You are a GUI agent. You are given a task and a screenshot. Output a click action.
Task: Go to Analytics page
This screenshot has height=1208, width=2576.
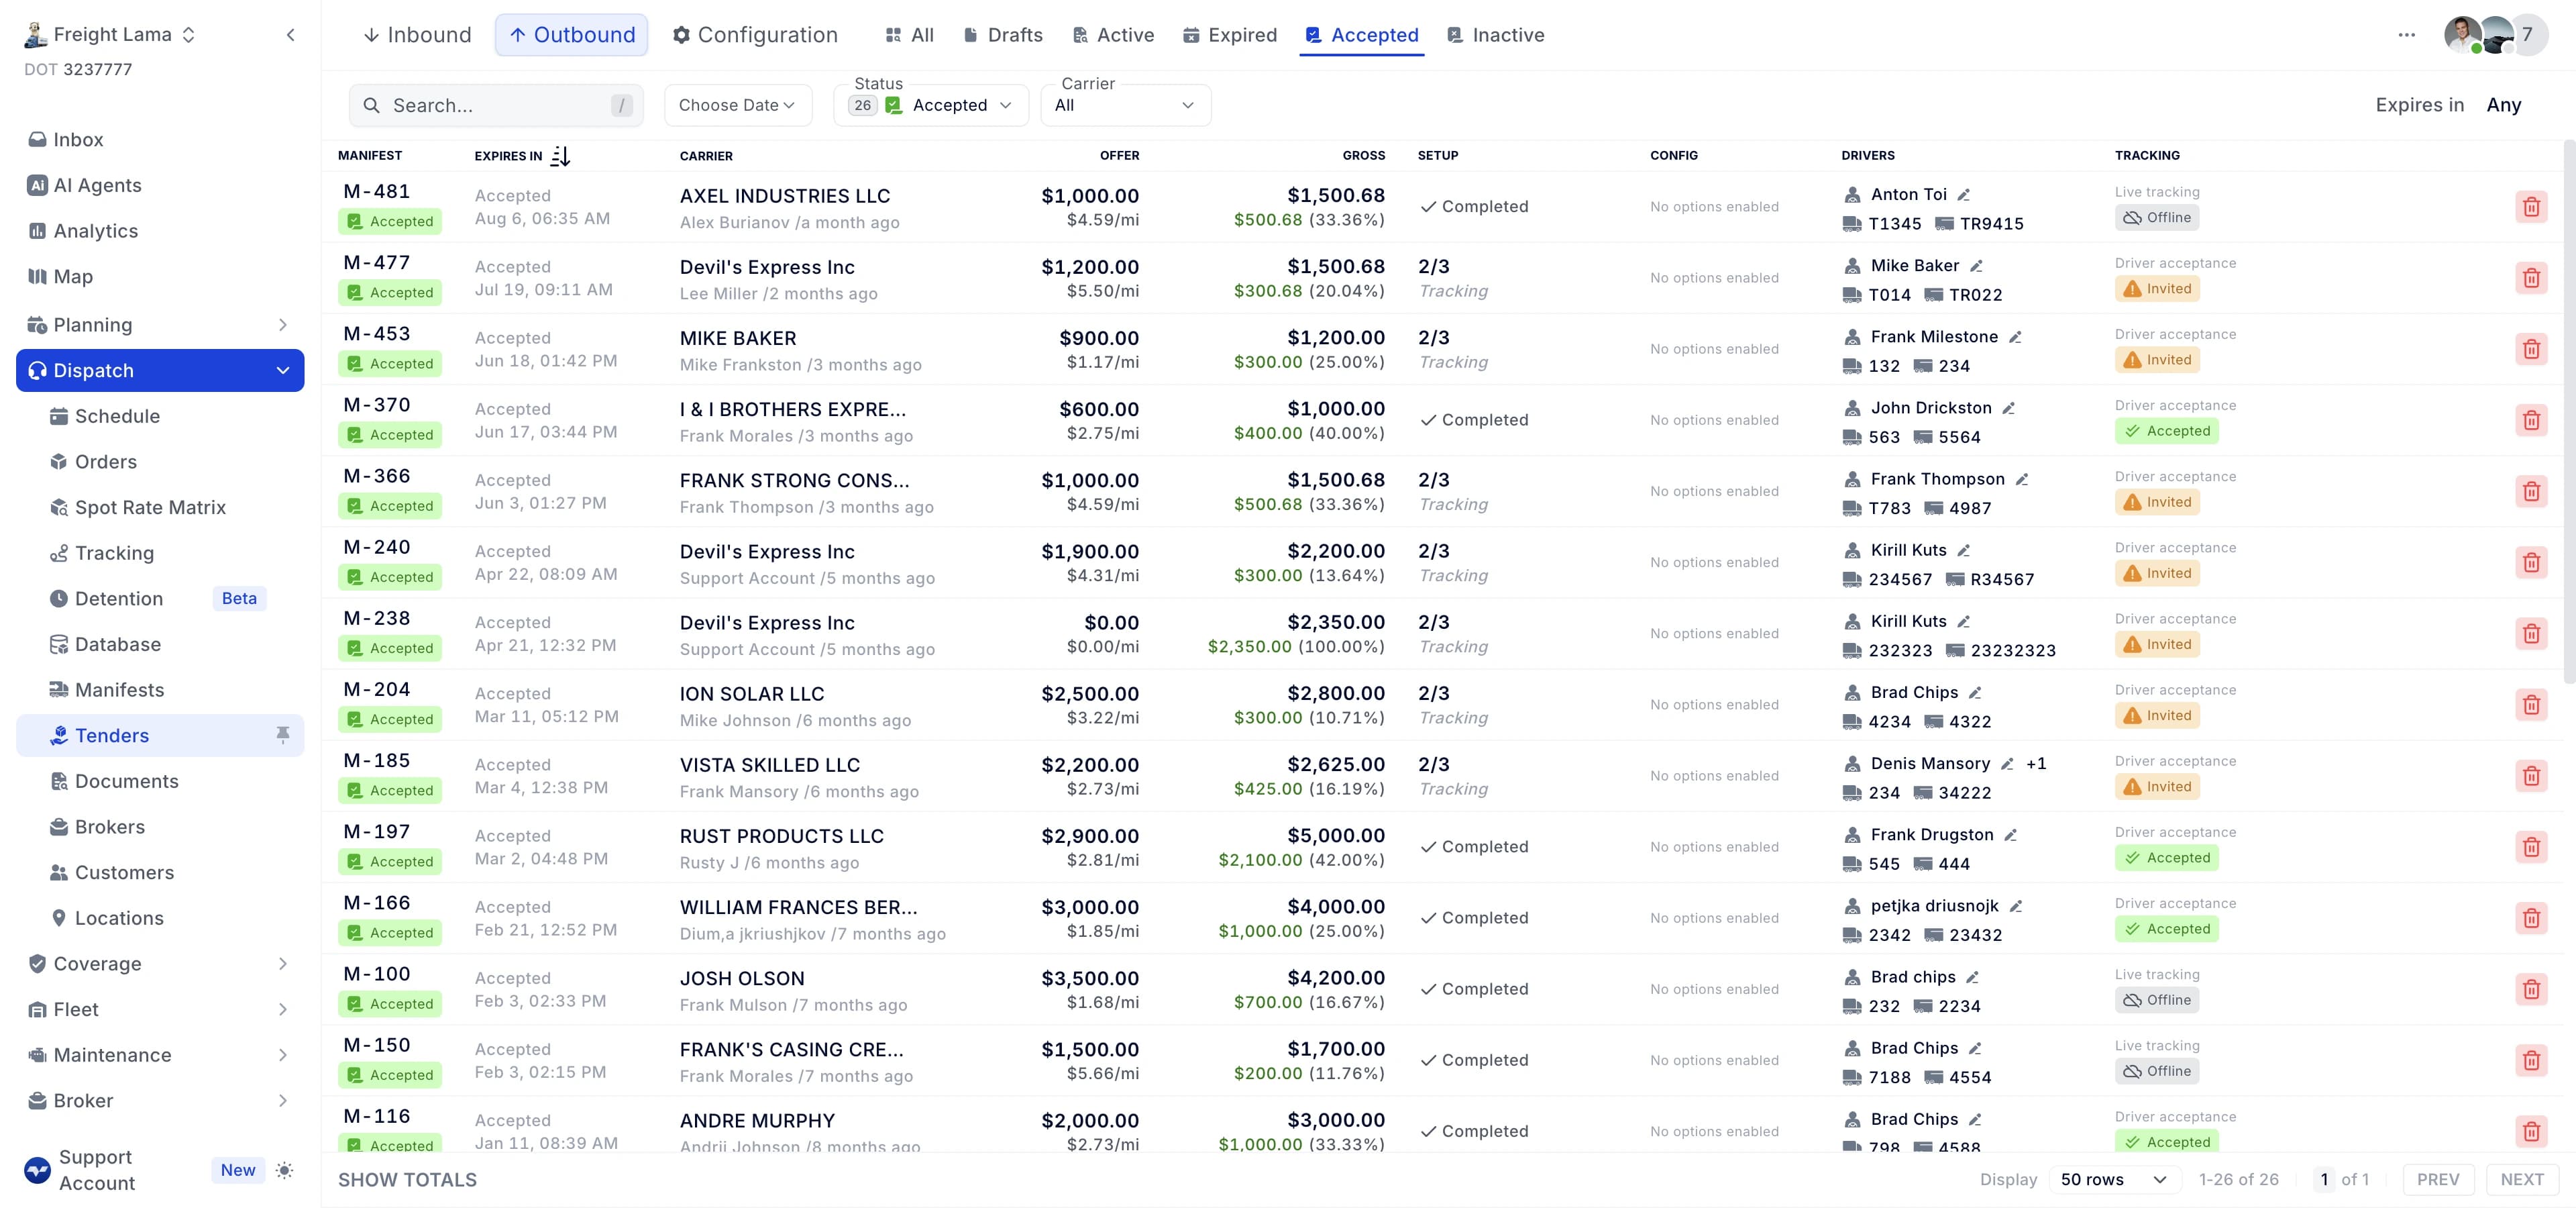click(x=160, y=231)
